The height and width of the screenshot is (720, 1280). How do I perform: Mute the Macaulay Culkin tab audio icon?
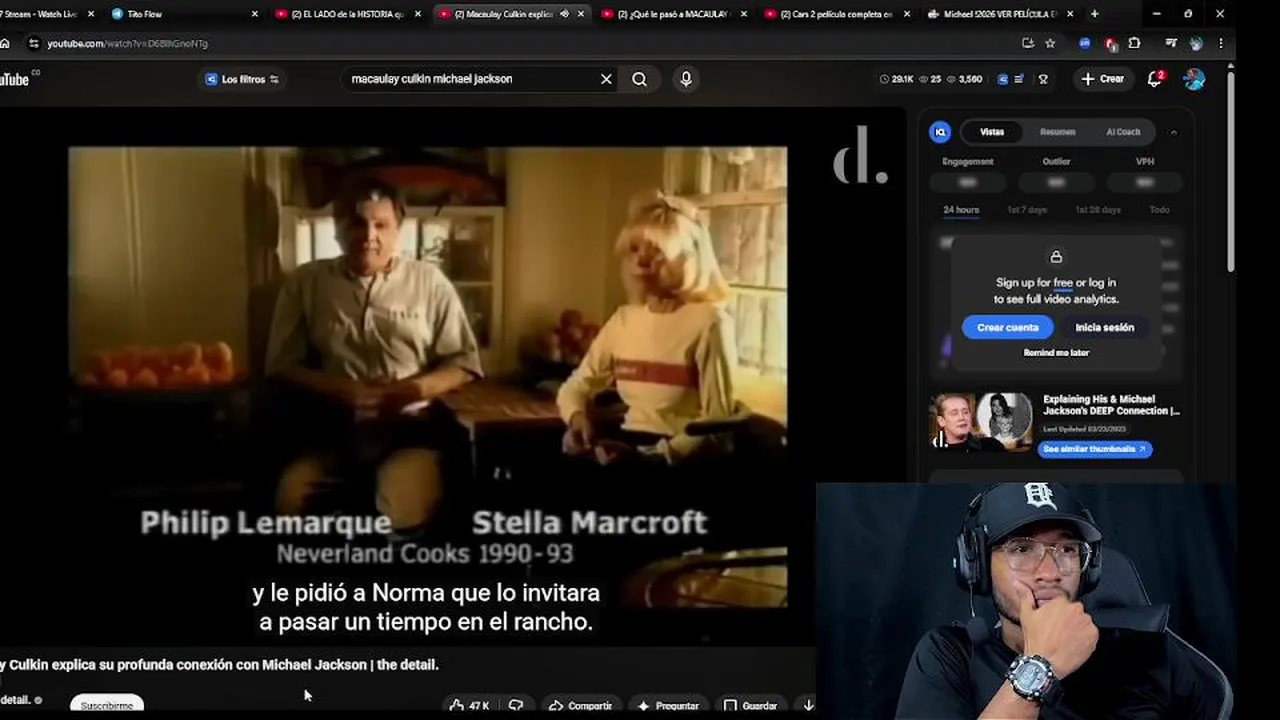564,14
